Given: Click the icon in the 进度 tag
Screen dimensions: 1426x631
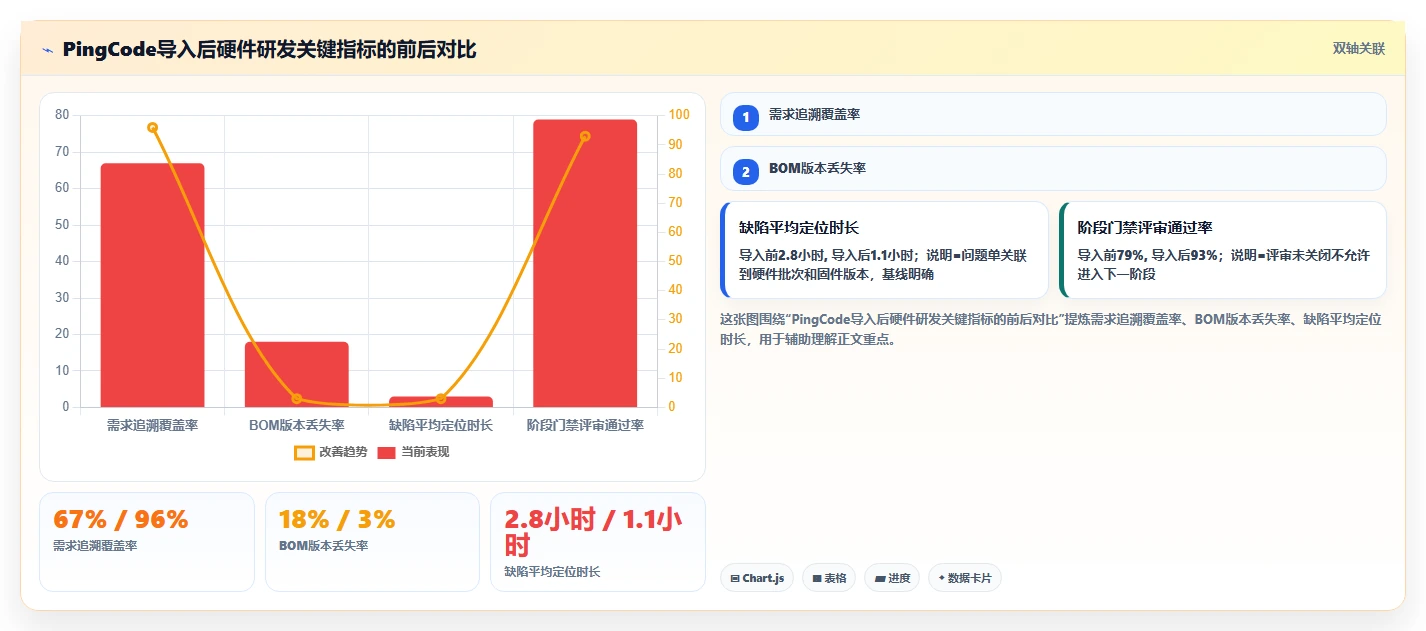Looking at the screenshot, I should [879, 578].
